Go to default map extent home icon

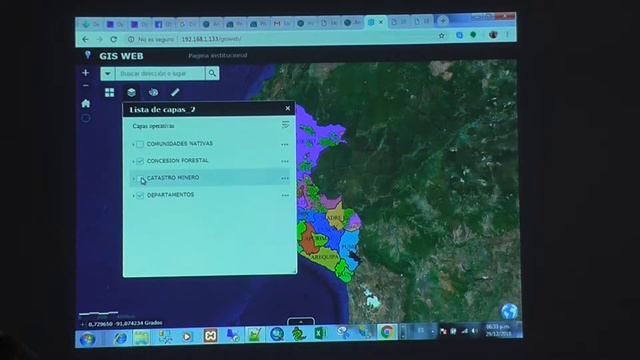click(x=86, y=103)
